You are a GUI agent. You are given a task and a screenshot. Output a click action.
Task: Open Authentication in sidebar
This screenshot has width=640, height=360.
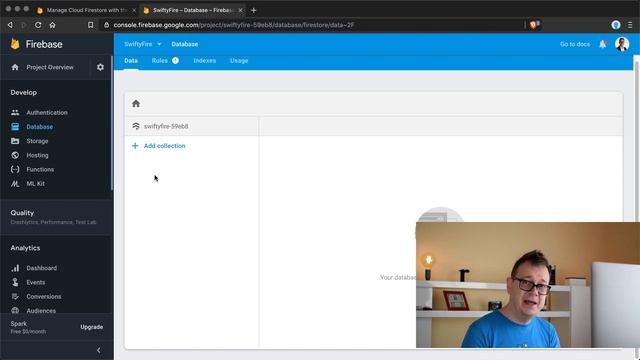pos(47,113)
